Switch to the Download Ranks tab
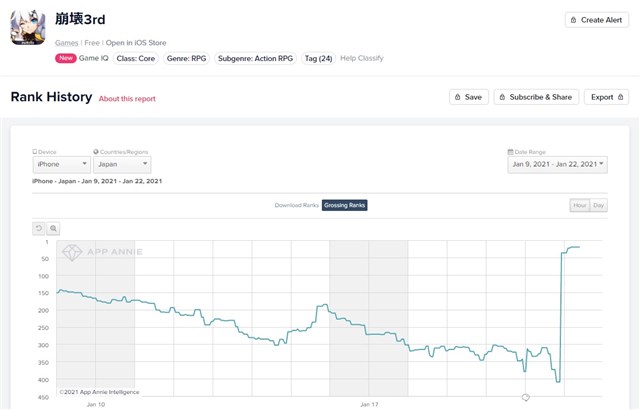Image resolution: width=640 pixels, height=410 pixels. point(297,205)
